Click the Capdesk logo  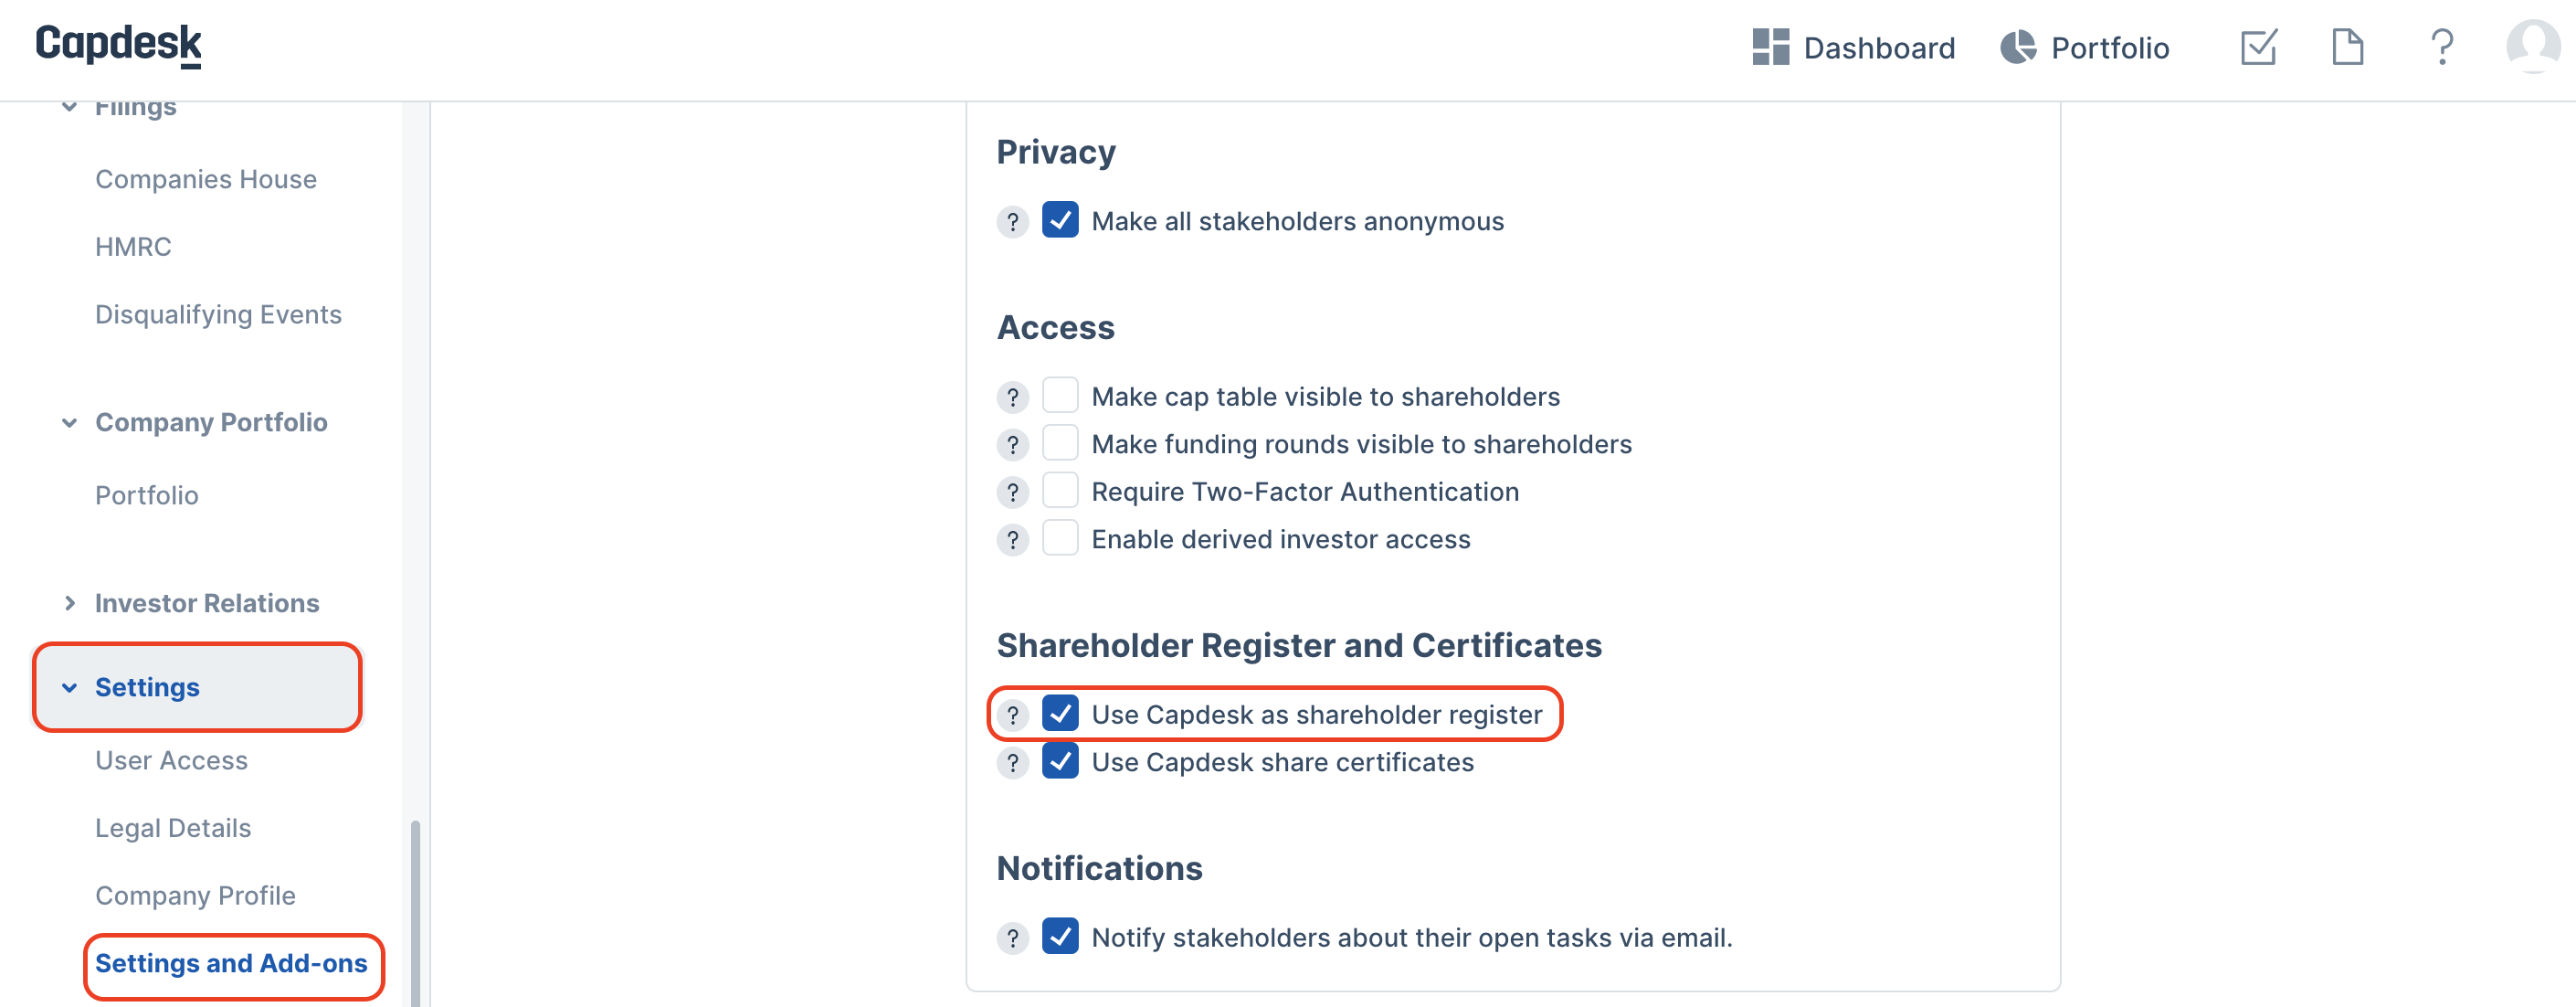point(118,44)
